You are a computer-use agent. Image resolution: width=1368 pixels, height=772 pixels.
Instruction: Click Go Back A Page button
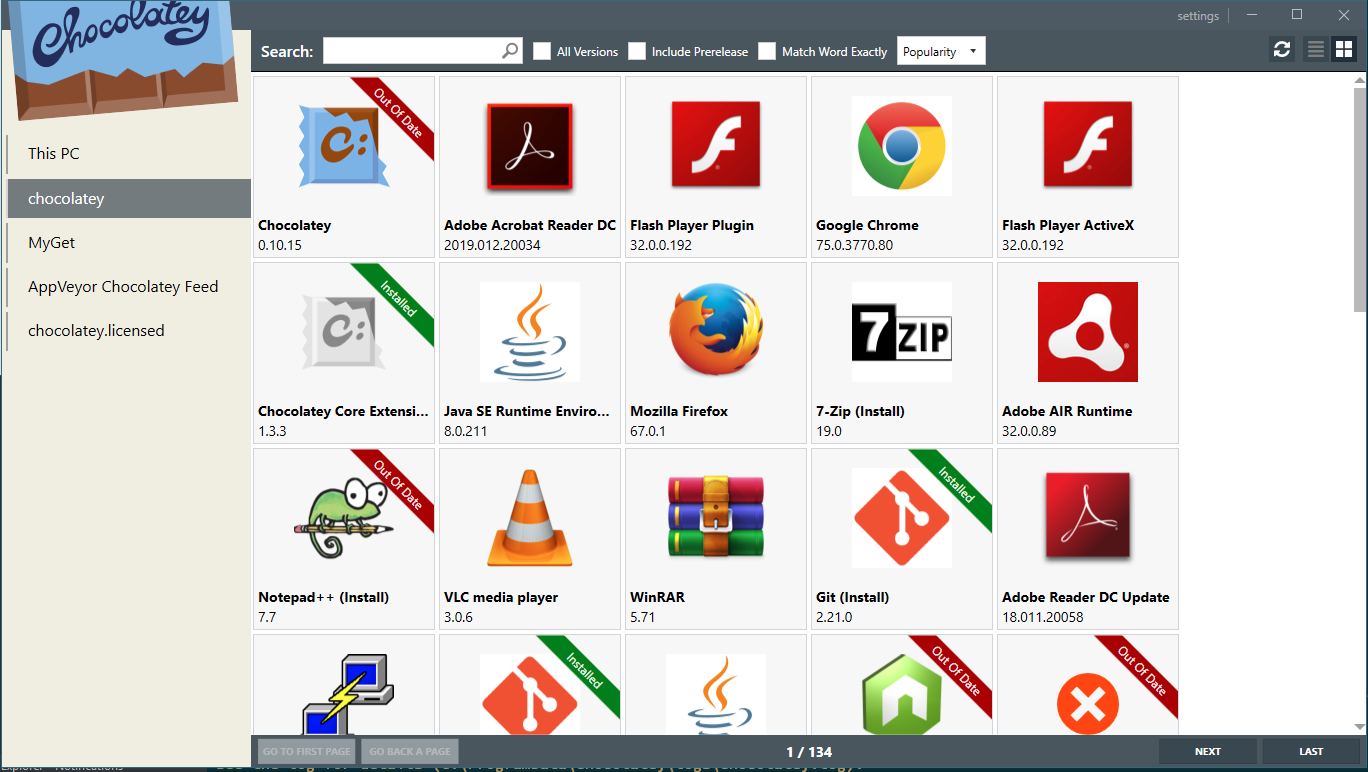pos(410,751)
